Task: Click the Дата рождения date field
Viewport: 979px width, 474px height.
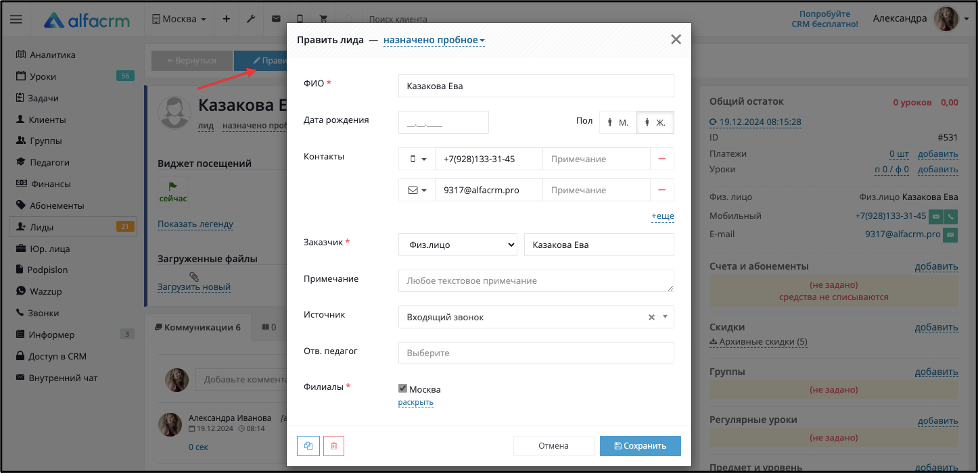Action: [x=443, y=122]
